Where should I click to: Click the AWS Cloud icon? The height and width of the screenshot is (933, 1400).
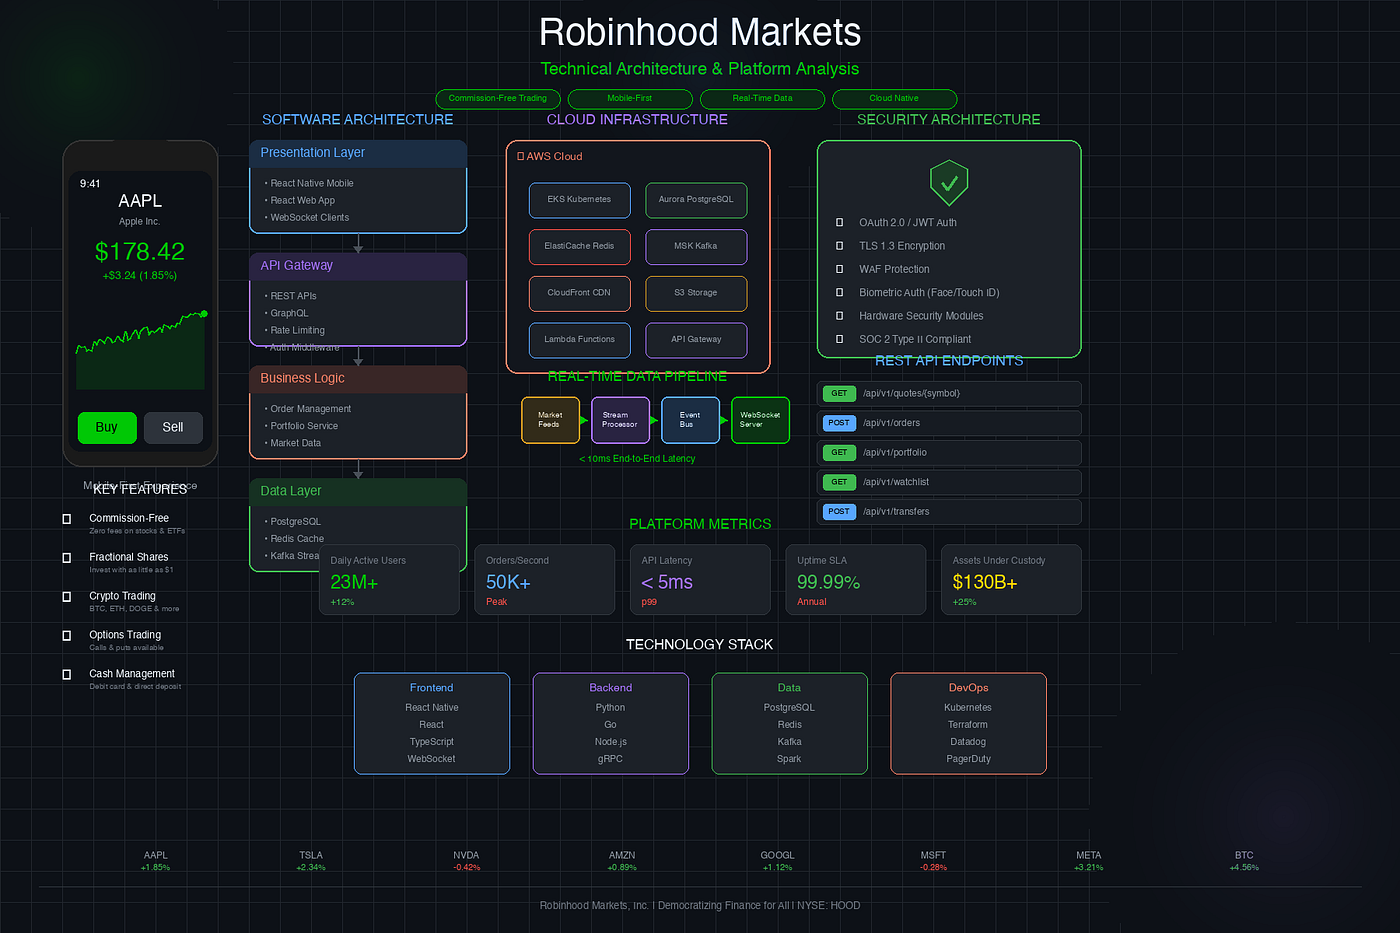(x=521, y=156)
